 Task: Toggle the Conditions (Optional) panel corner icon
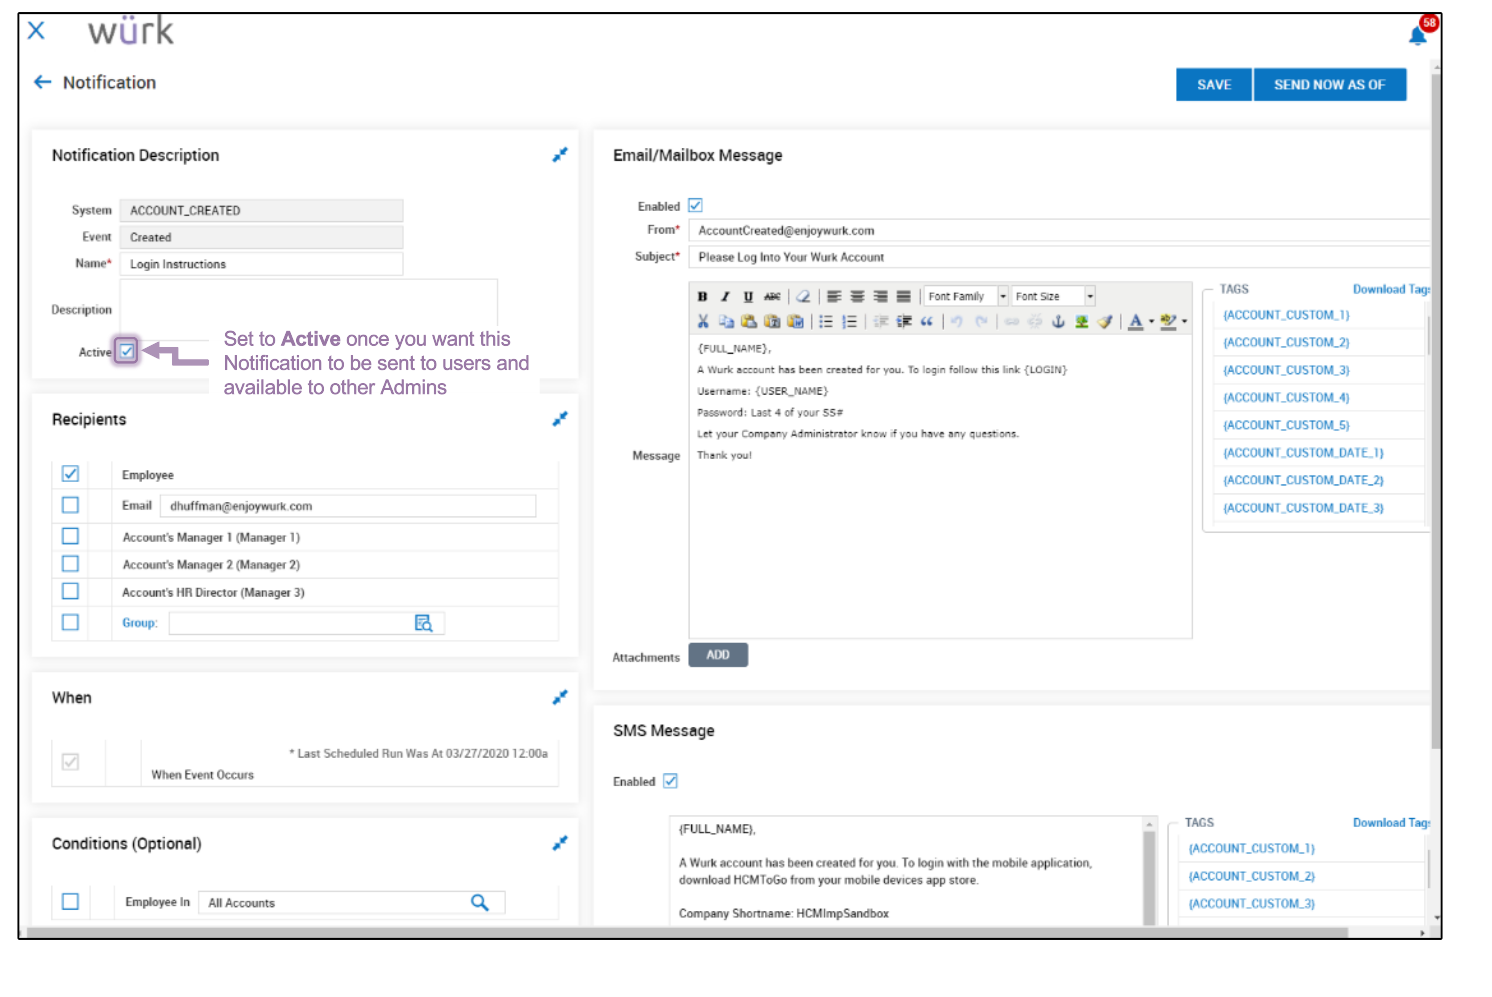pyautogui.click(x=560, y=843)
